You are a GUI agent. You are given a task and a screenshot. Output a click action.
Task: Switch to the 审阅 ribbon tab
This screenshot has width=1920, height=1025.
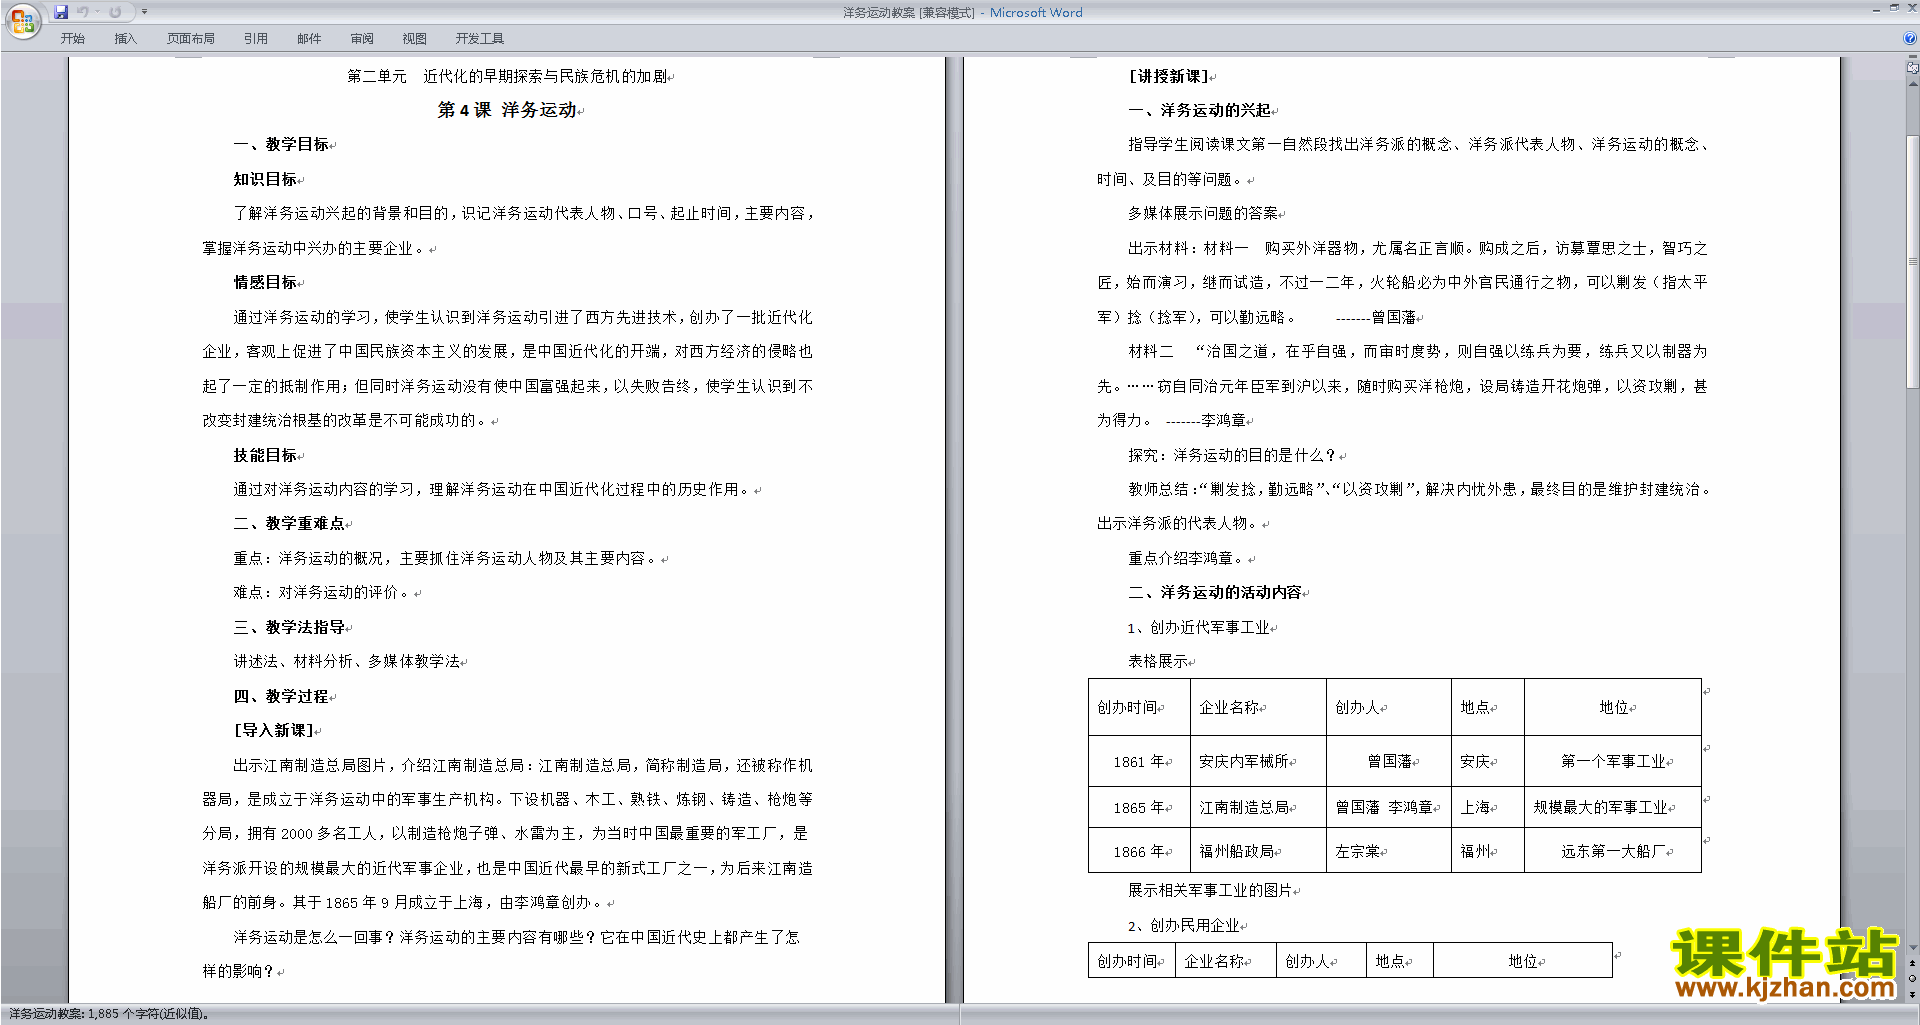(362, 38)
